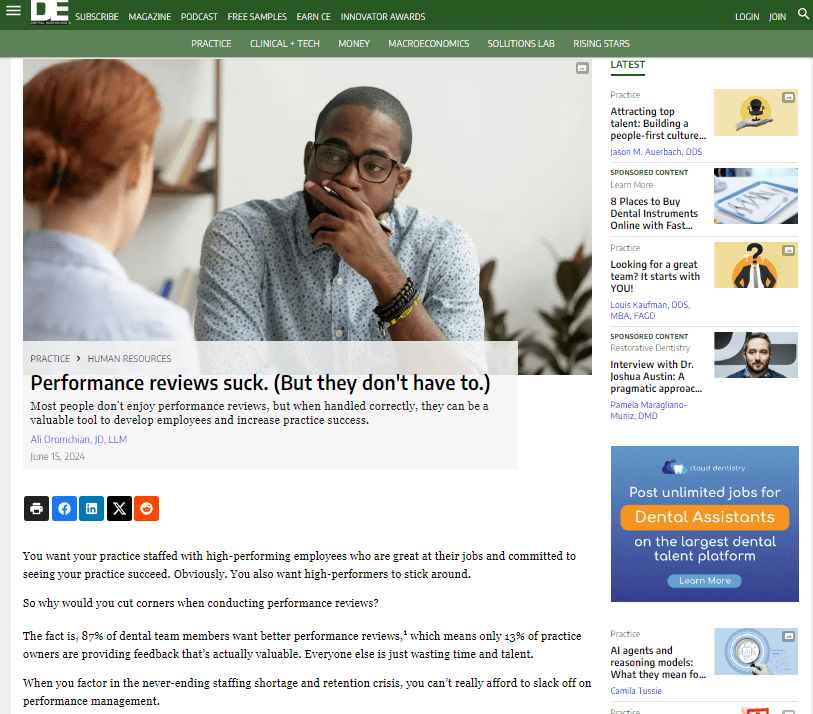Click image caption icon on hero photo

point(582,68)
